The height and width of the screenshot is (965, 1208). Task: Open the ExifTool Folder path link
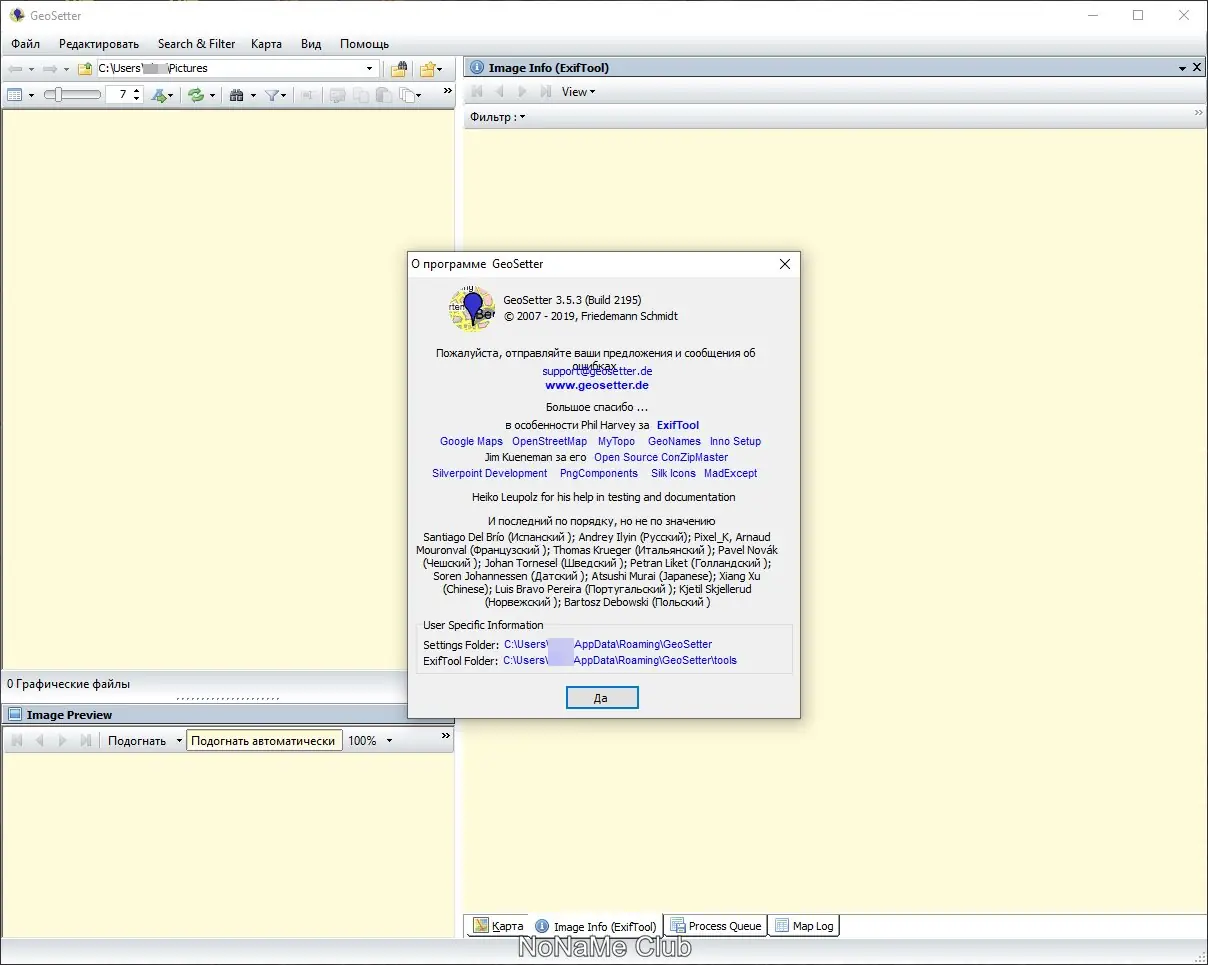click(x=620, y=661)
